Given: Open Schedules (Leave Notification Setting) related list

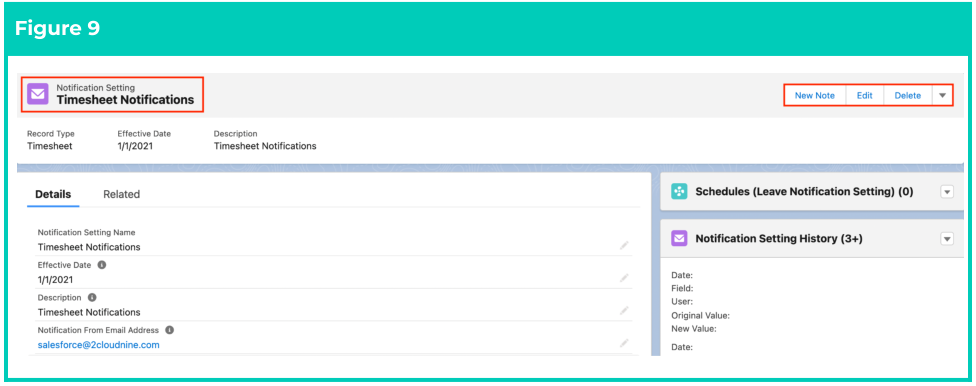Looking at the screenshot, I should click(x=804, y=192).
